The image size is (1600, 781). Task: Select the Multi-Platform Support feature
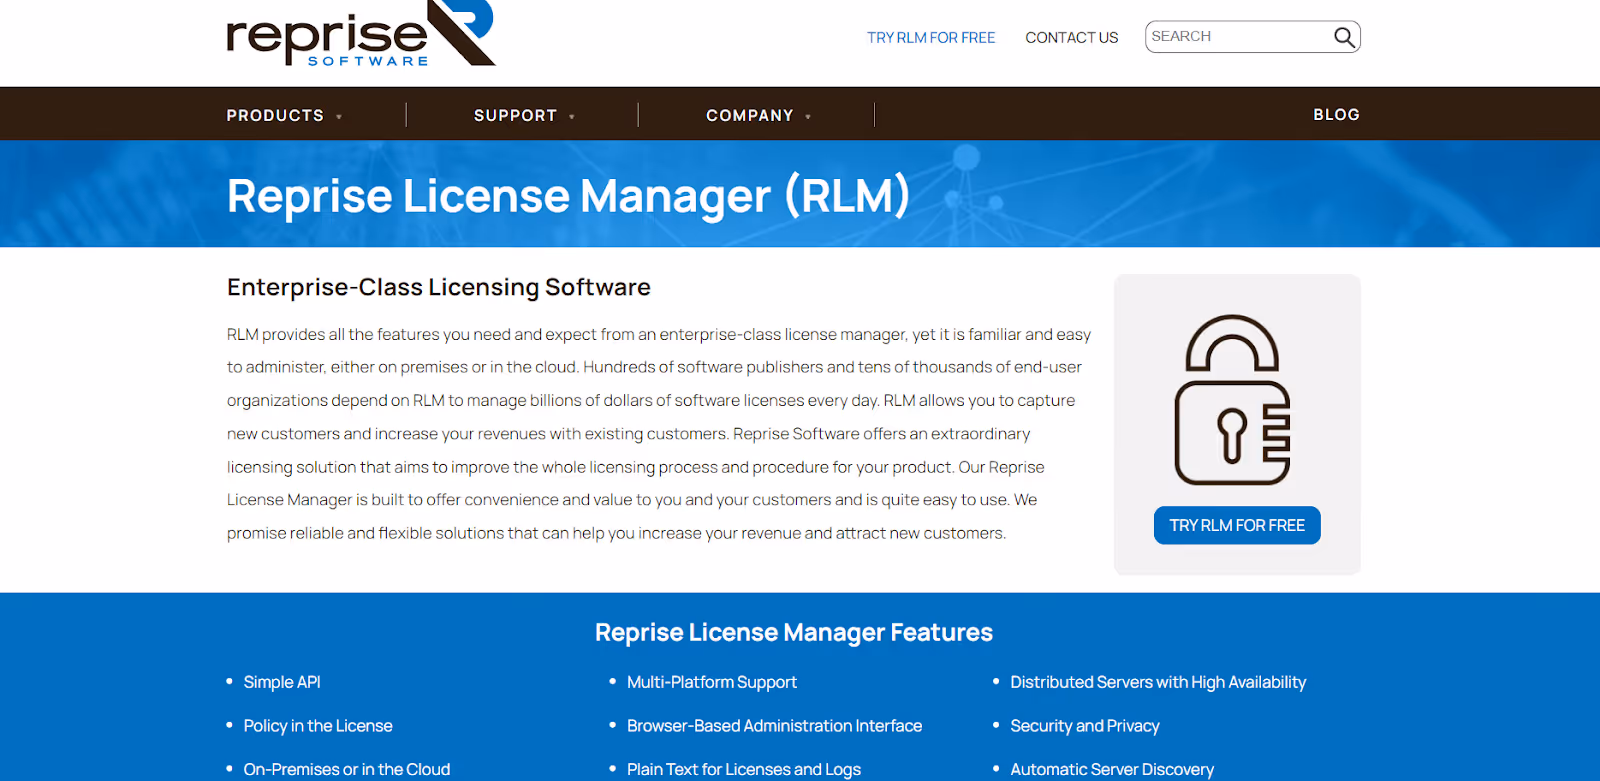[x=712, y=682]
